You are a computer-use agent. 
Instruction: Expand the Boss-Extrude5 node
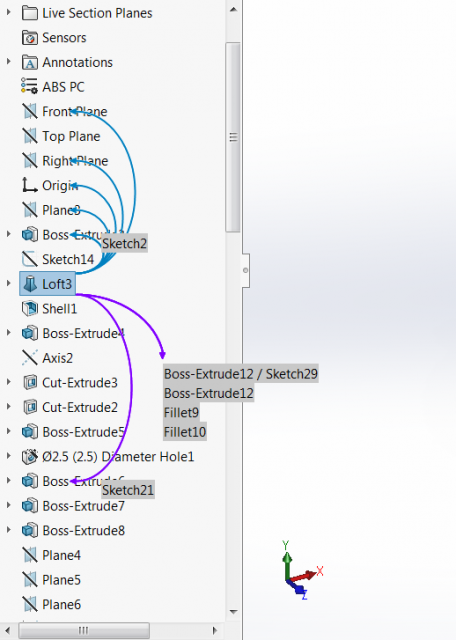[x=8, y=431]
